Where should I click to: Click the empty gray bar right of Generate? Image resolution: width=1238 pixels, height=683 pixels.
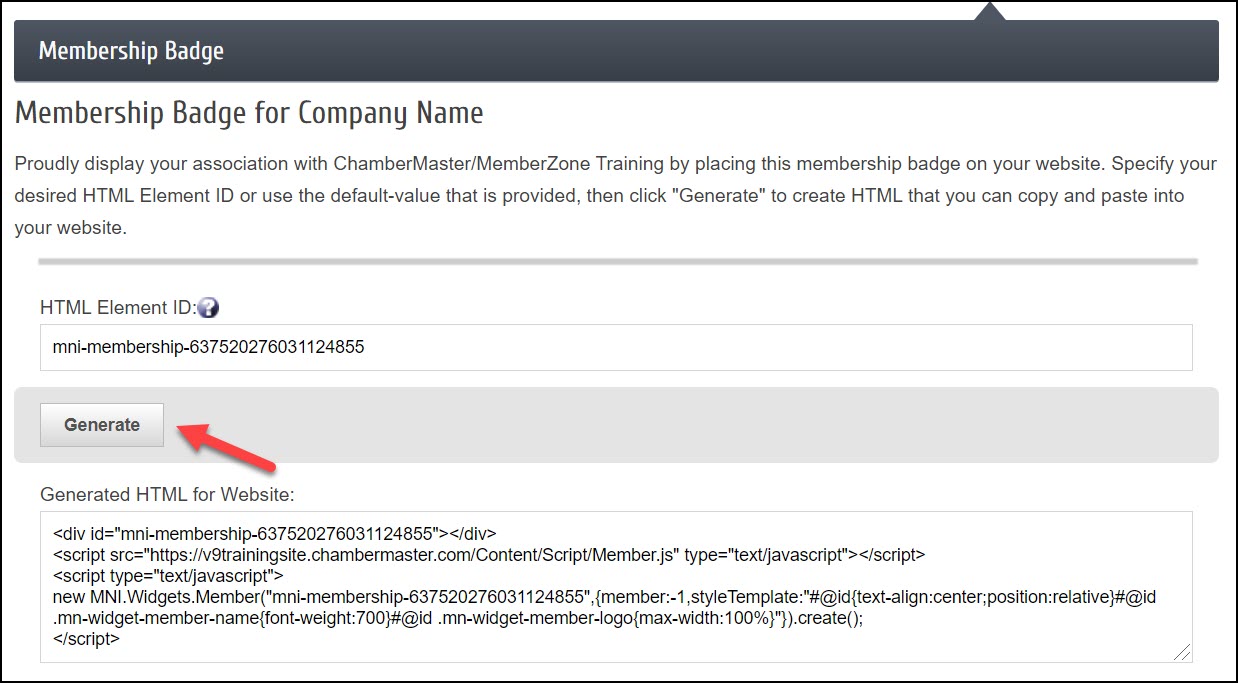pos(700,425)
